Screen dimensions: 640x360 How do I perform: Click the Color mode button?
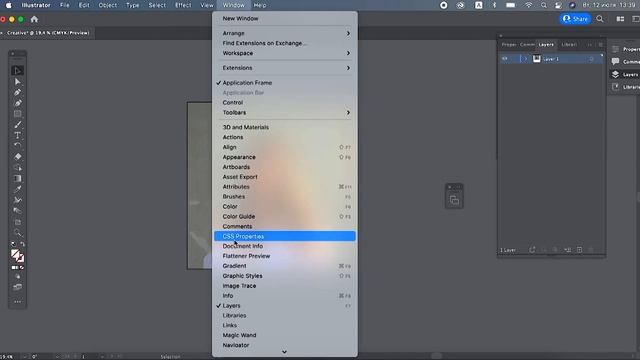(14, 268)
